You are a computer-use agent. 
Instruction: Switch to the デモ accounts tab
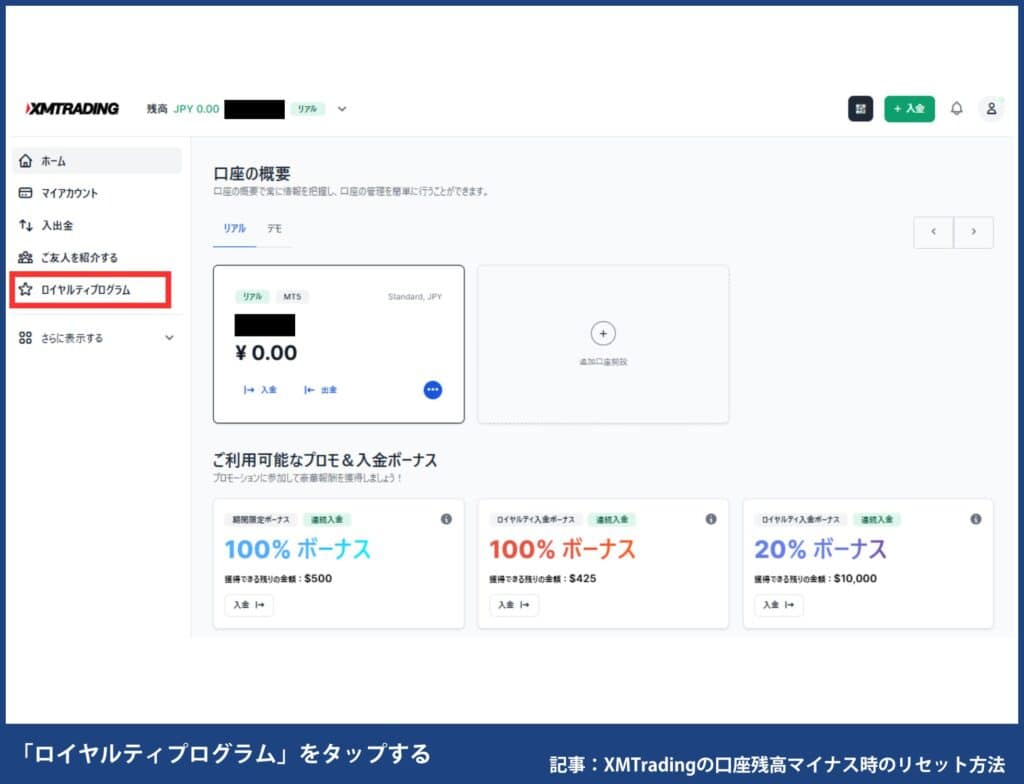tap(274, 229)
